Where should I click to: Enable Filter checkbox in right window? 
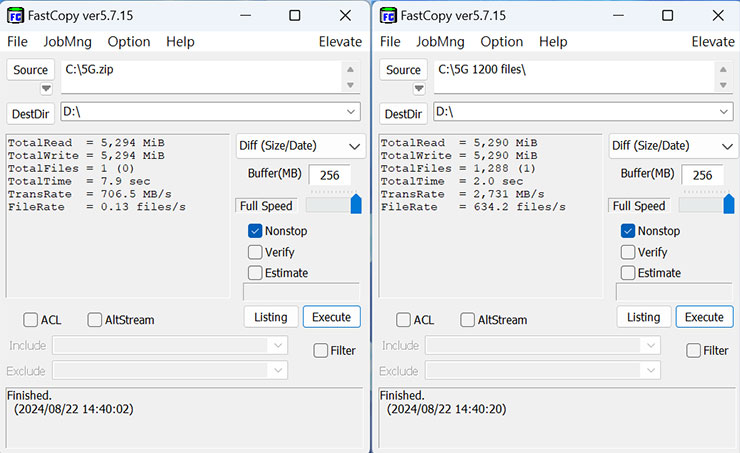[693, 351]
